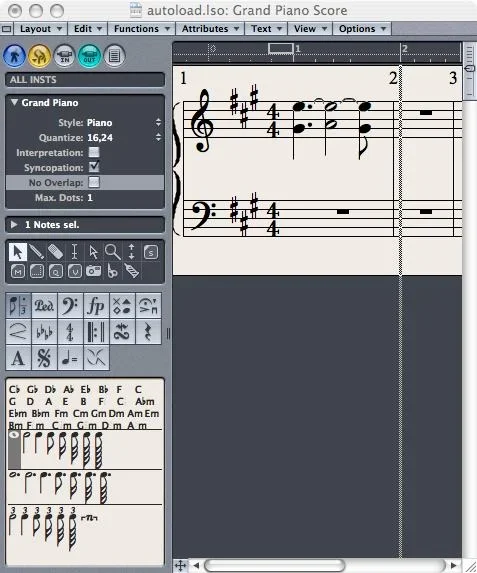Uncheck the Syncopation checkbox
The height and width of the screenshot is (573, 477).
point(94,167)
